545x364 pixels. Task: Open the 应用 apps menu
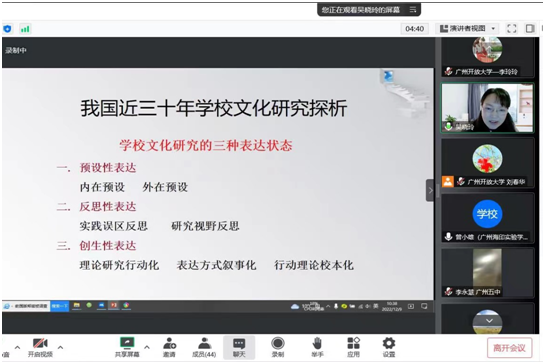click(353, 347)
